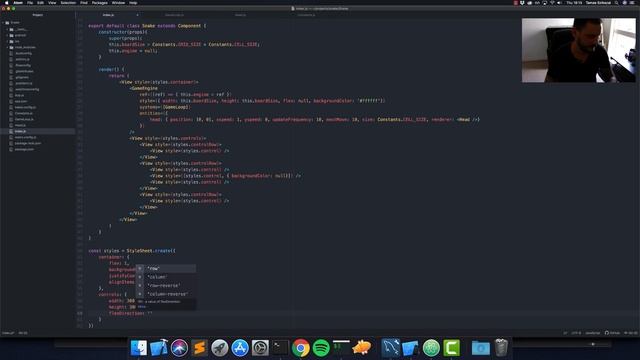
Task: Switch to the GameLoop.js editor tab
Action: [174, 15]
